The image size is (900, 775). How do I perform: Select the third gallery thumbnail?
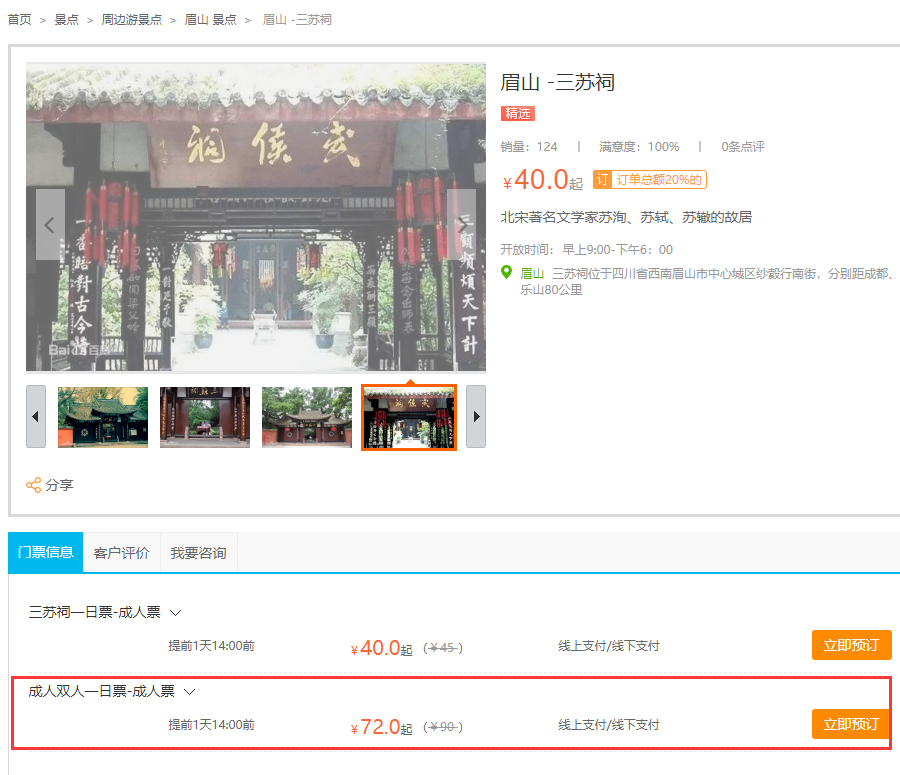(x=307, y=417)
